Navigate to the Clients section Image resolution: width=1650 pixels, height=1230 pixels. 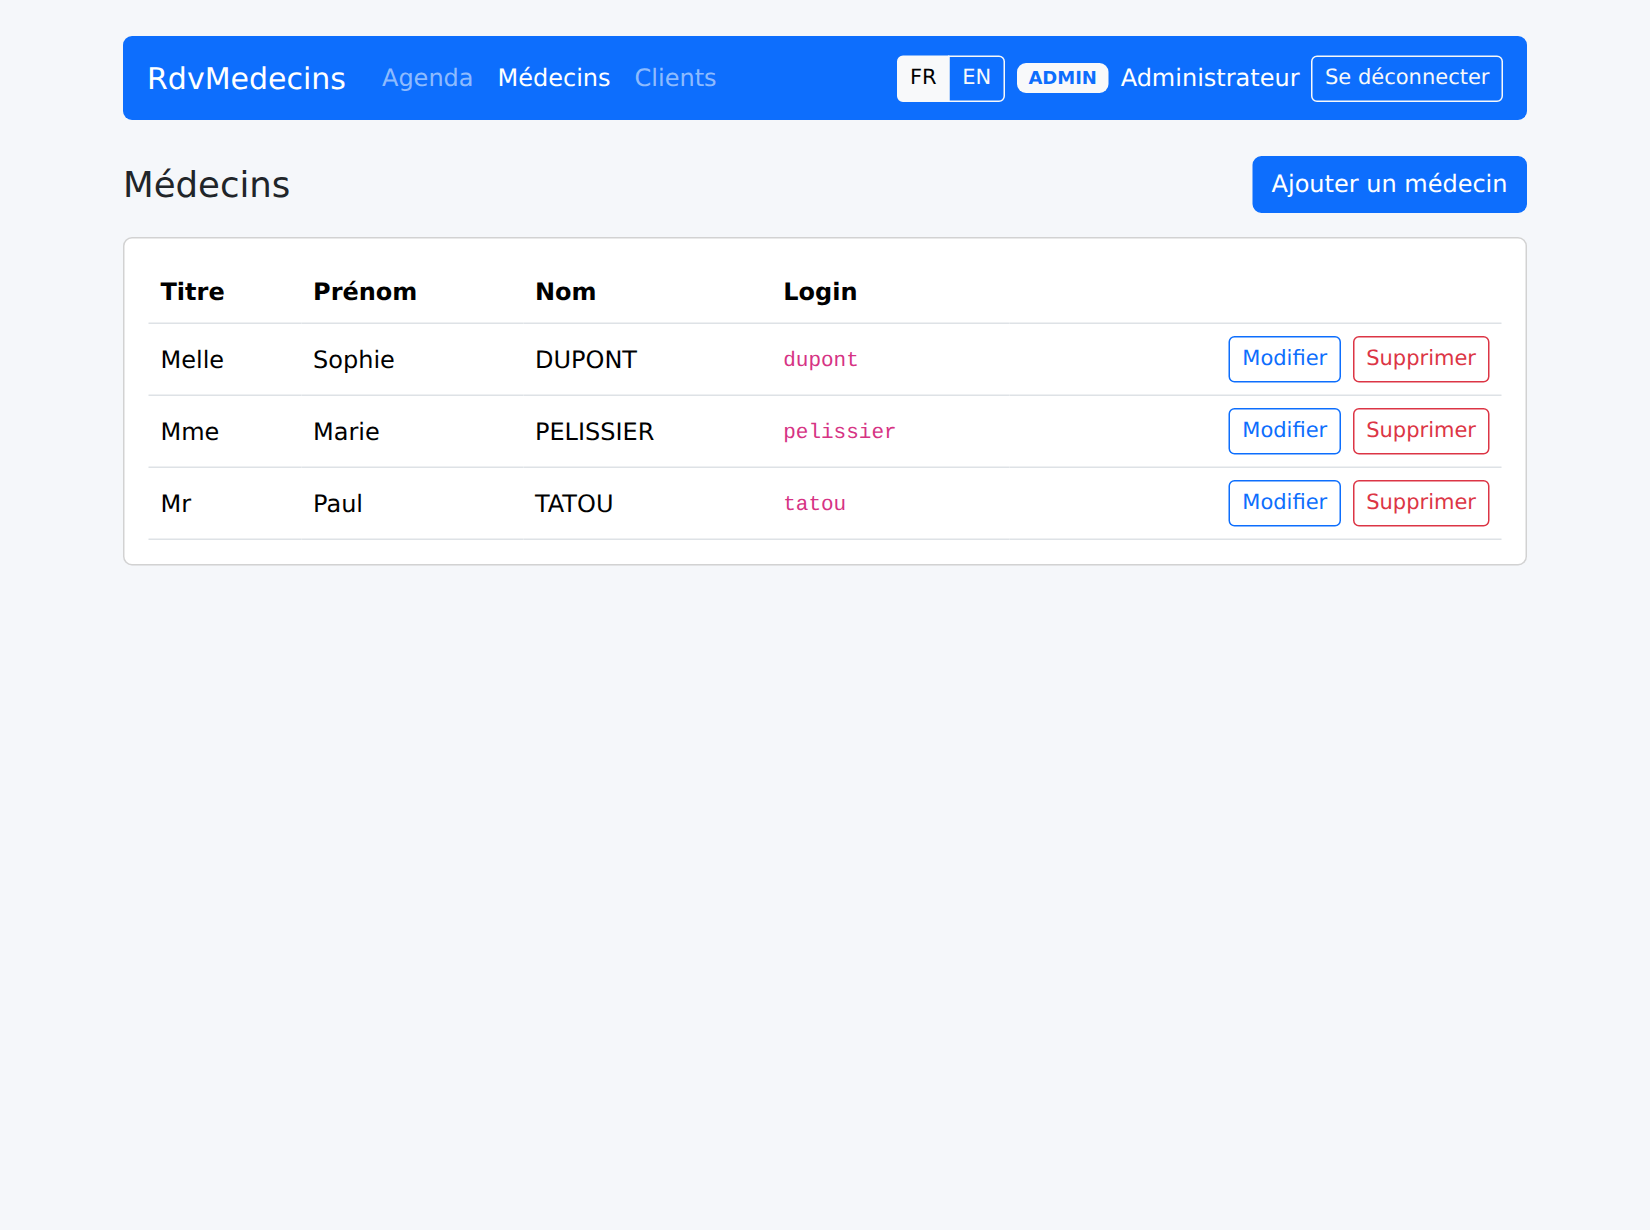(675, 78)
